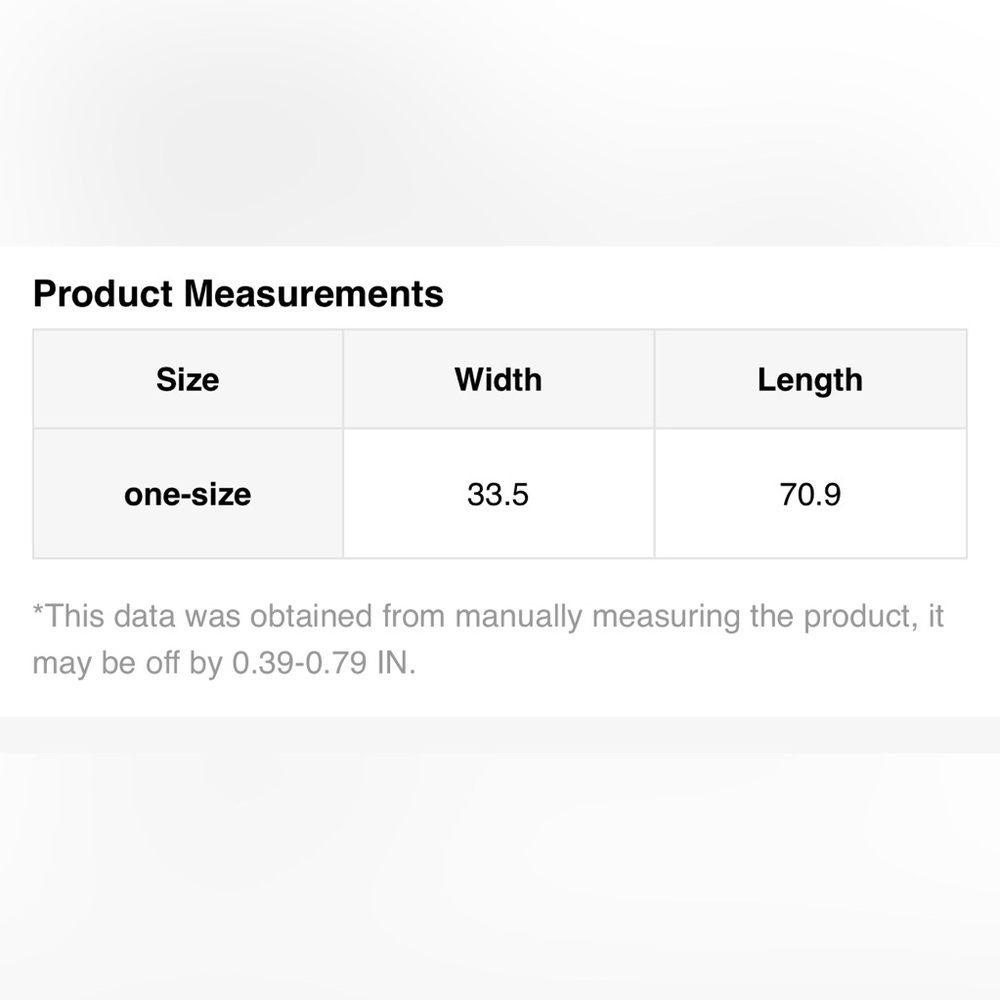Click "*This" at the start of the disclaimer
Screen dimensions: 1000x1000
(67, 616)
